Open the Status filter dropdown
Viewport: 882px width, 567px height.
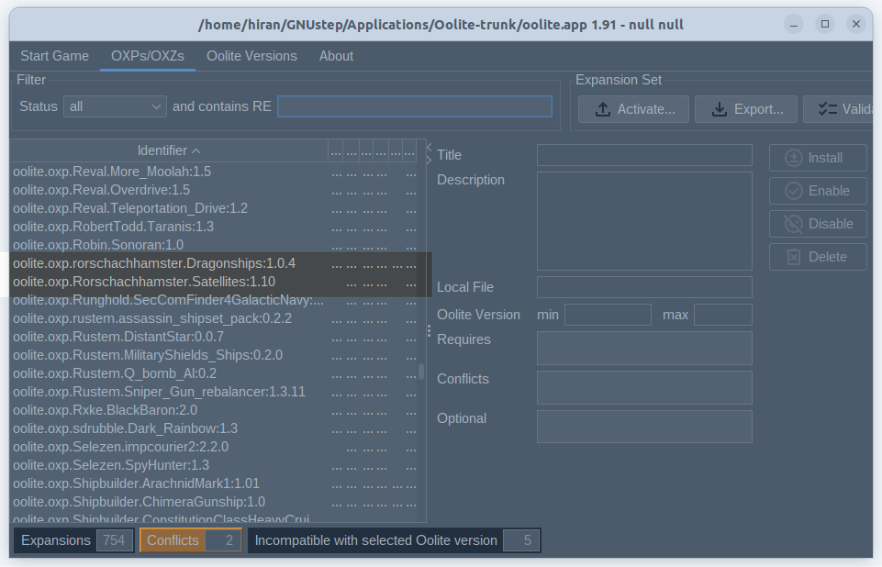(x=115, y=107)
